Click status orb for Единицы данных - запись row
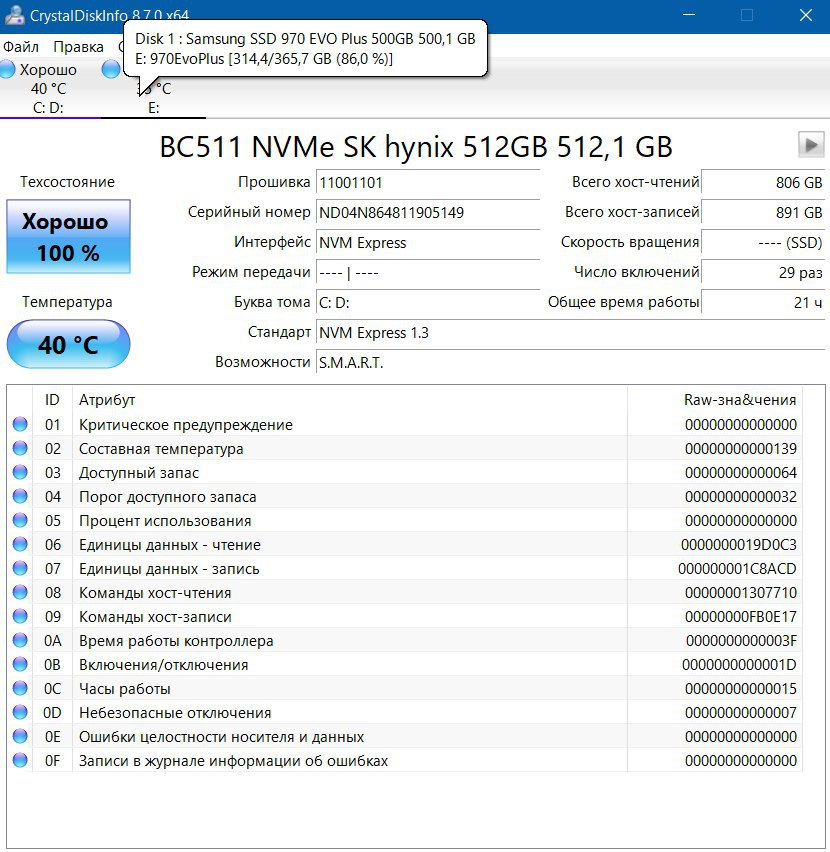 [x=20, y=568]
